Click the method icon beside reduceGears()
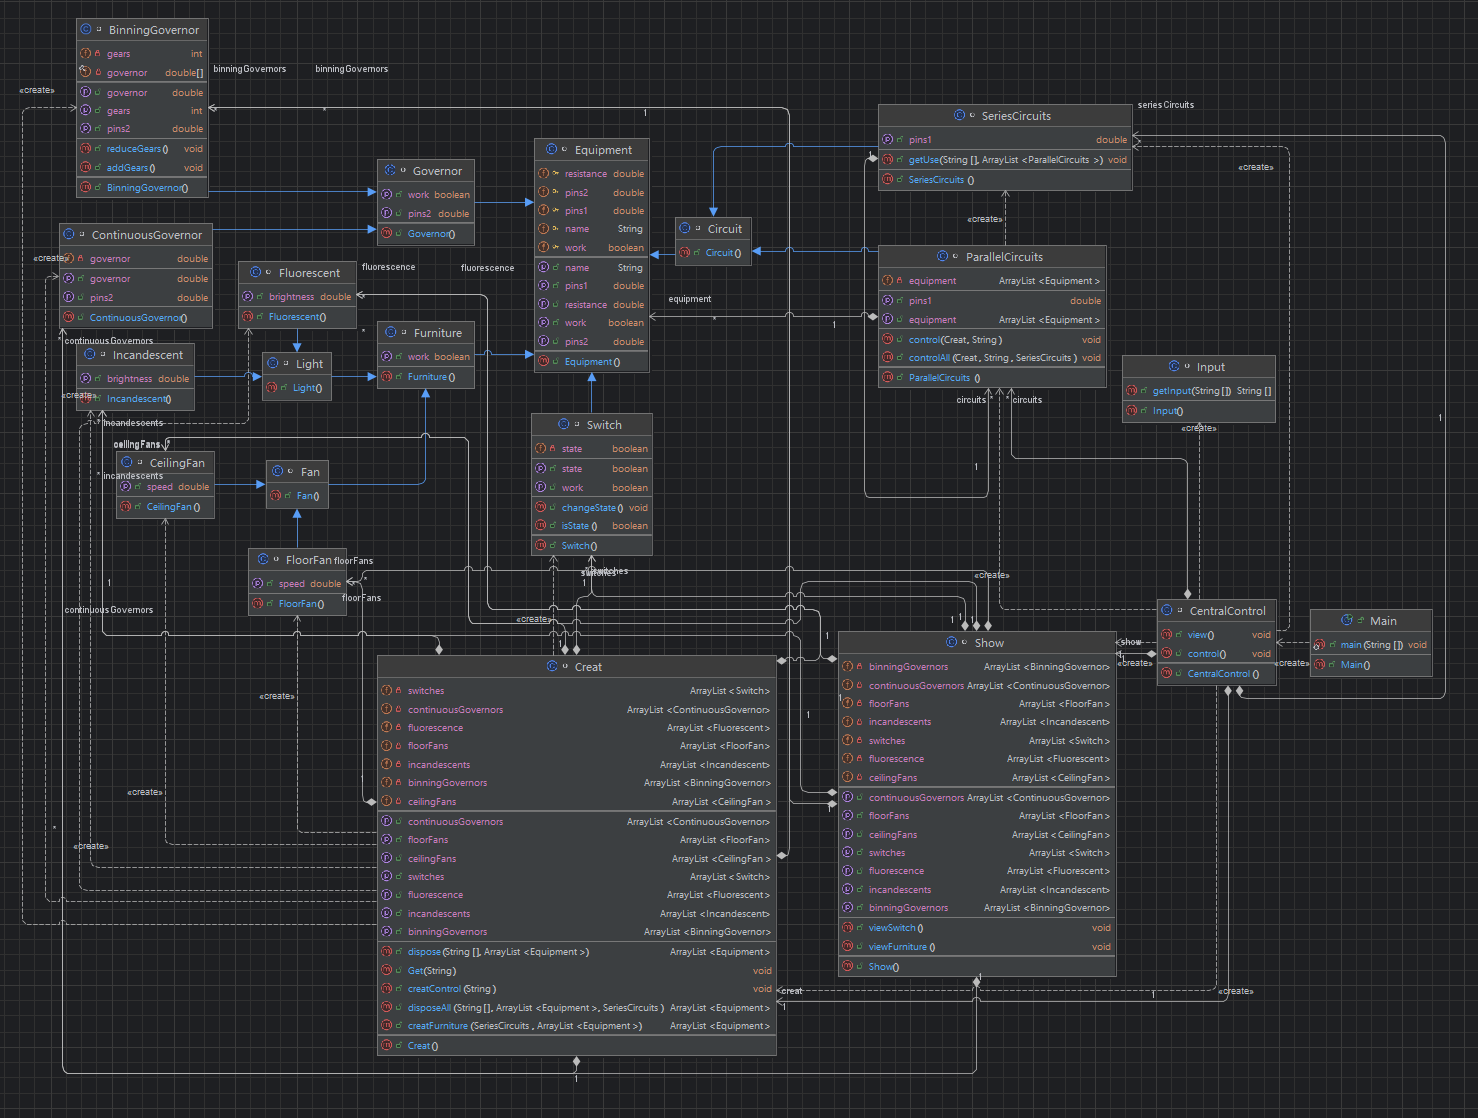1478x1118 pixels. click(85, 149)
